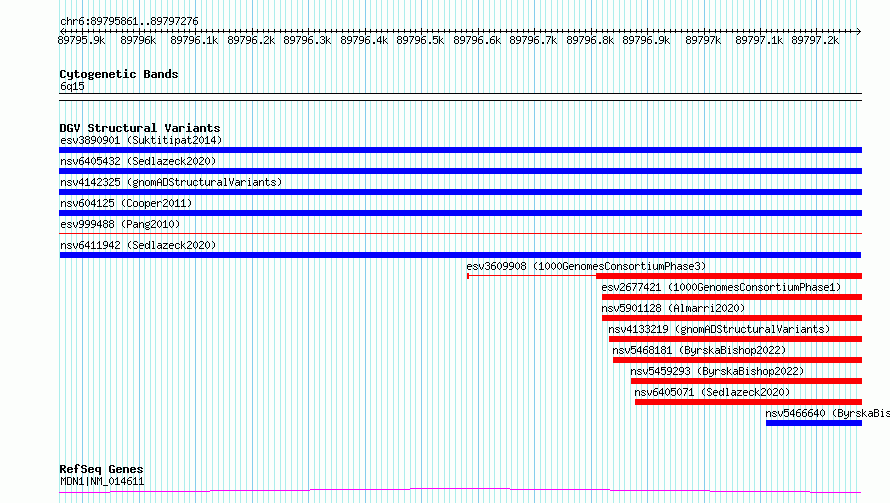Open the nsv6411942 (Sedlazeck2020) label
This screenshot has height=503, width=890.
(x=138, y=245)
